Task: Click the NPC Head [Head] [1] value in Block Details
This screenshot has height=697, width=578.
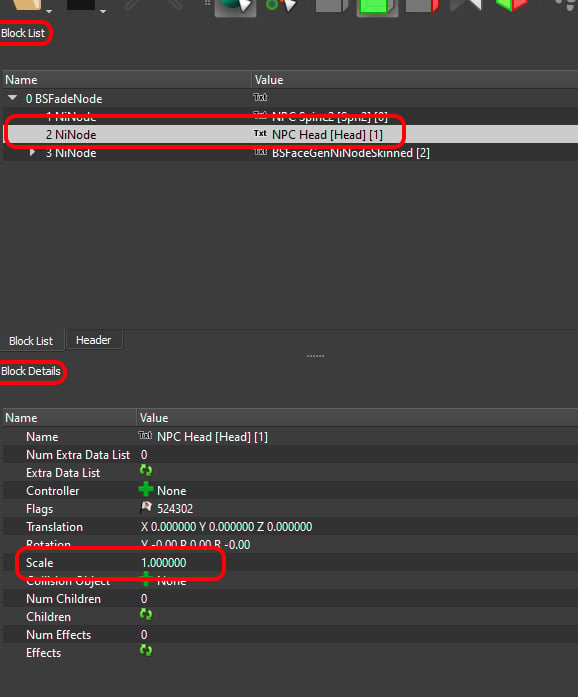Action: [212, 437]
